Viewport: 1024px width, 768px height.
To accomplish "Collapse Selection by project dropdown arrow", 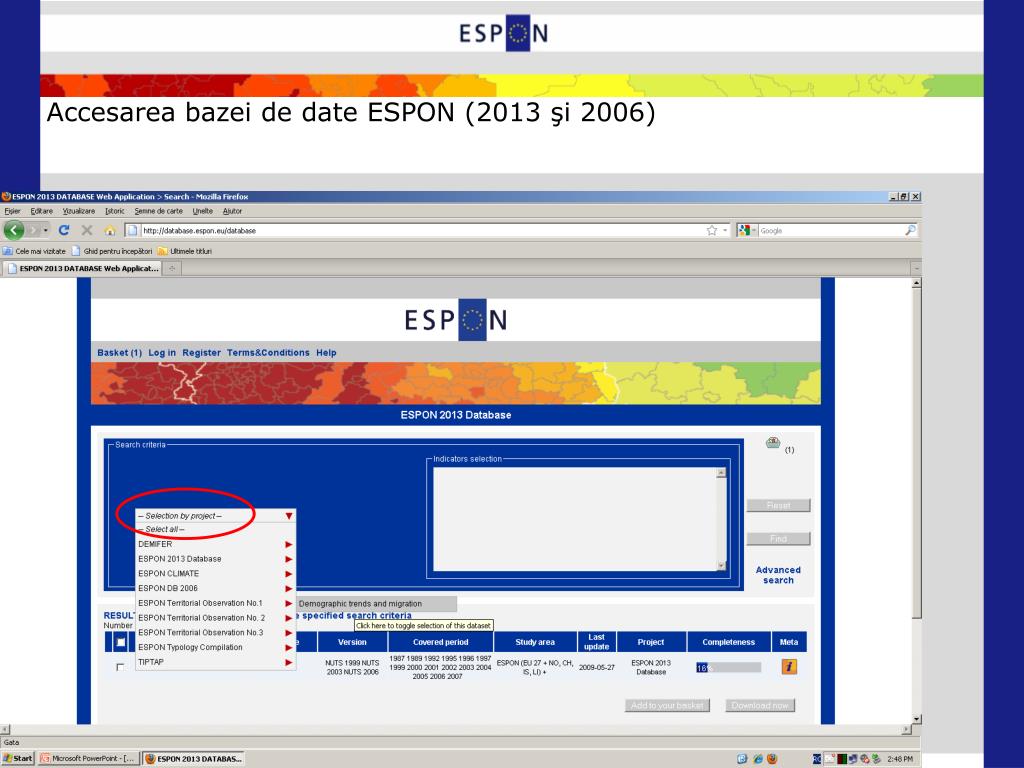I will [289, 516].
